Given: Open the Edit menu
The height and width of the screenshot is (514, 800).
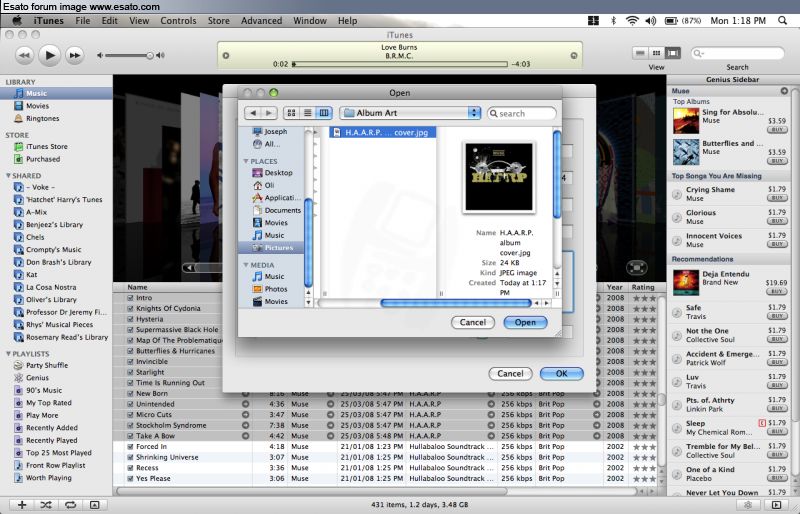Looking at the screenshot, I should point(109,21).
